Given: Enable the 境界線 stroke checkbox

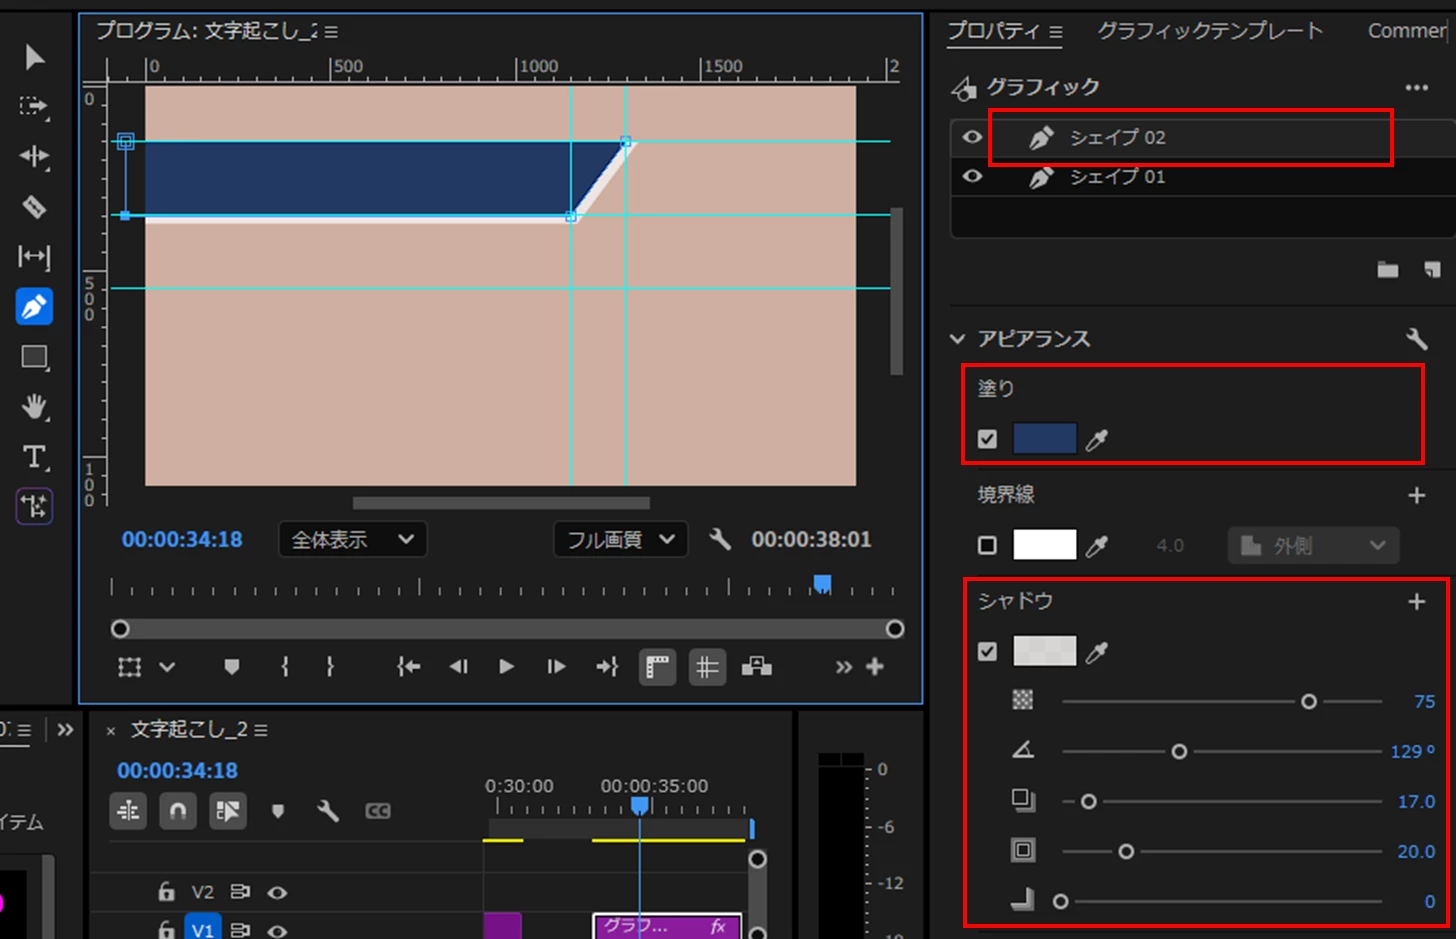Looking at the screenshot, I should pyautogui.click(x=987, y=545).
